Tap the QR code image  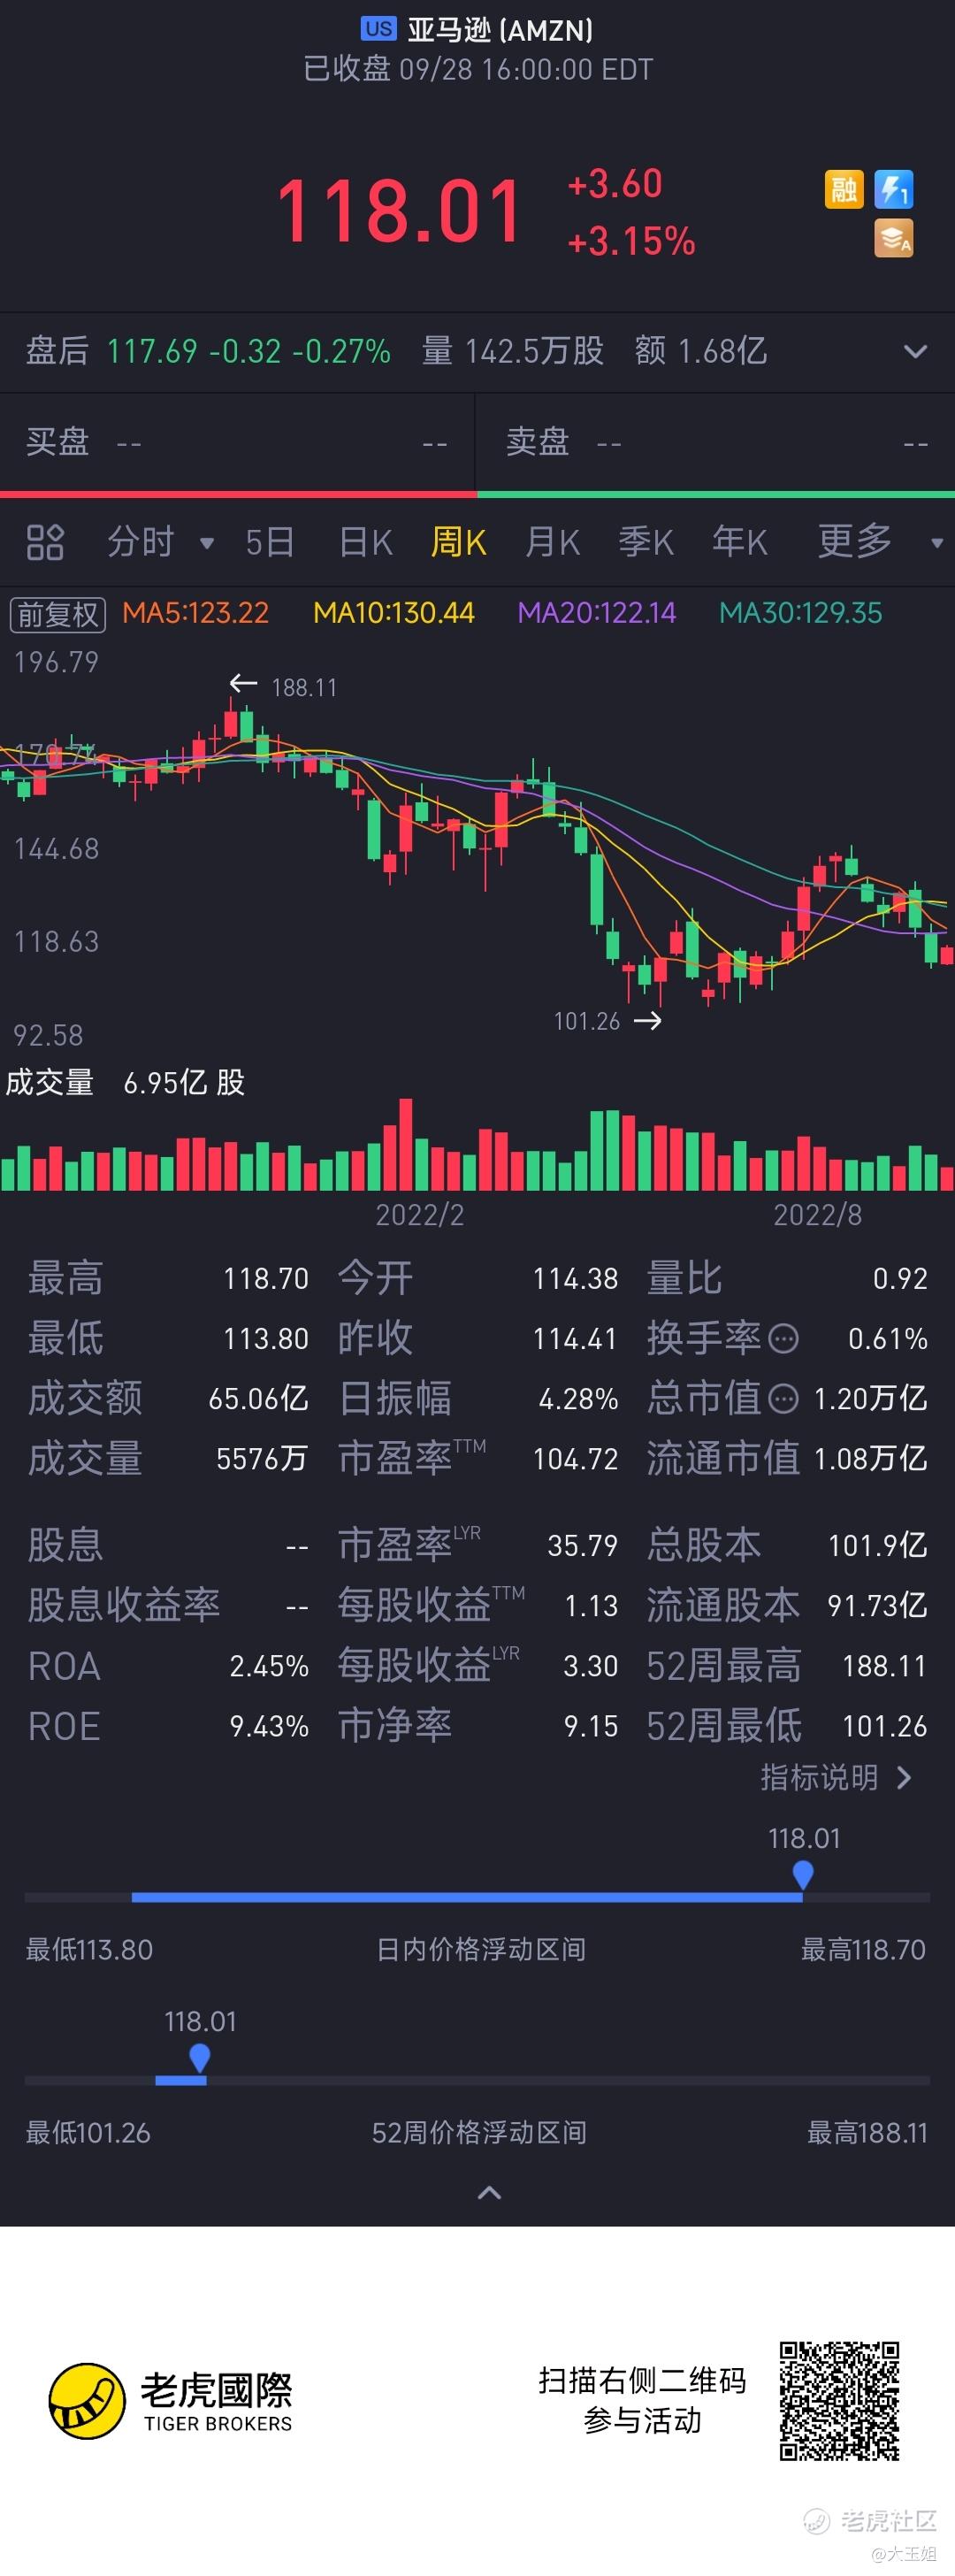tap(839, 2400)
